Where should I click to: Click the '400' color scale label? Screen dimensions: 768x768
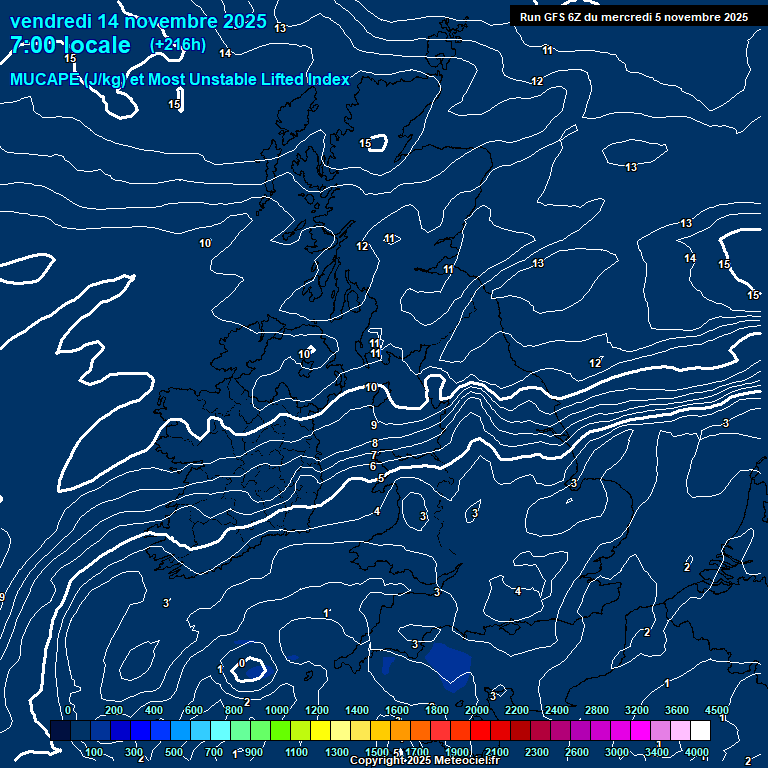pos(154,710)
